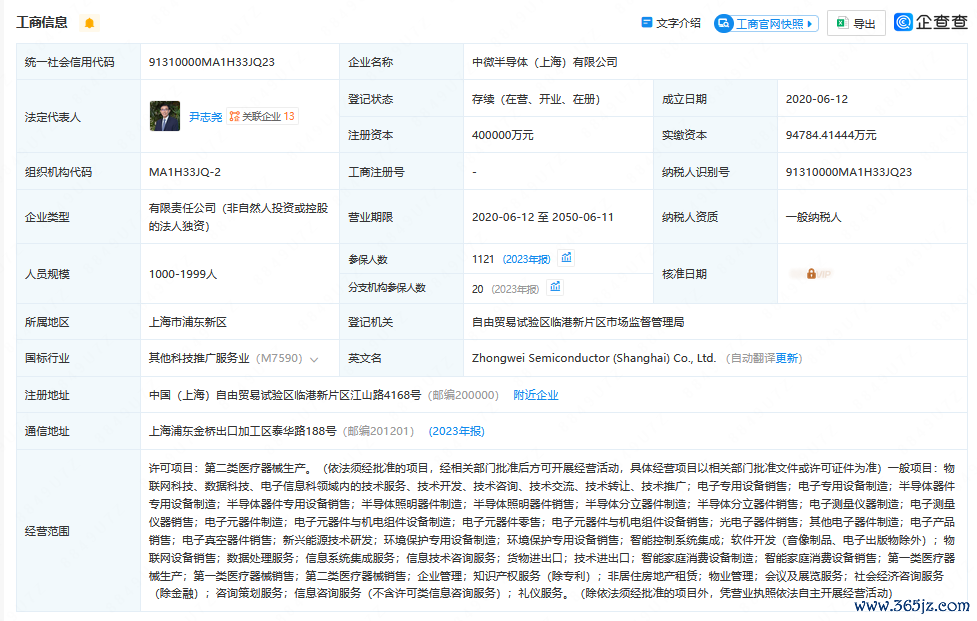
Task: Open the 2023年报 link after the 通信地址 address
Action: [457, 431]
